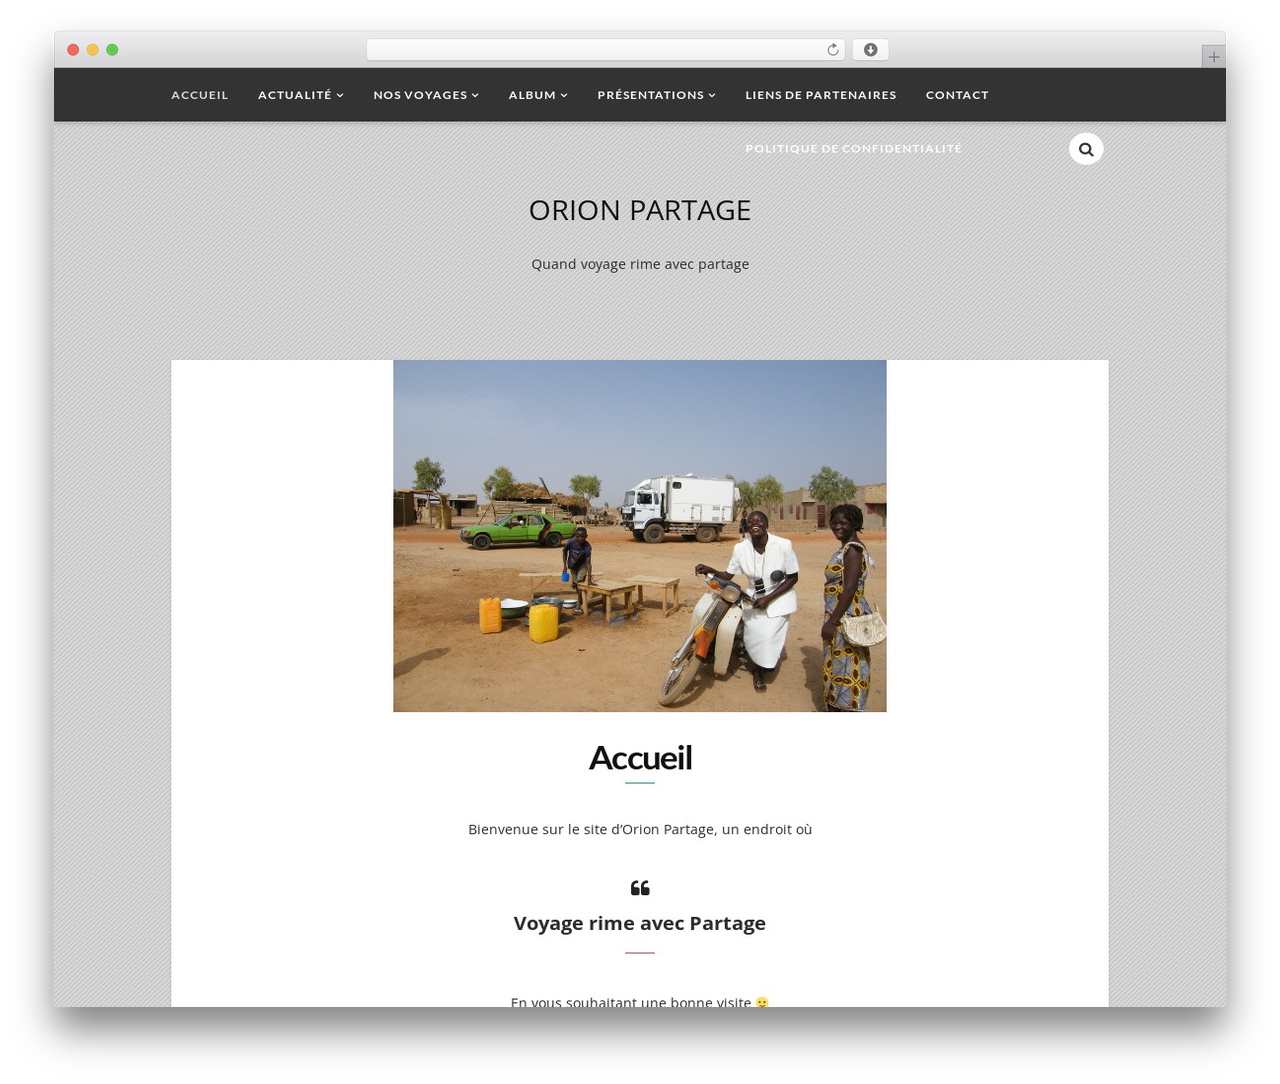Add a new browser tab
Viewport: 1280px width, 1084px height.
point(1213,57)
